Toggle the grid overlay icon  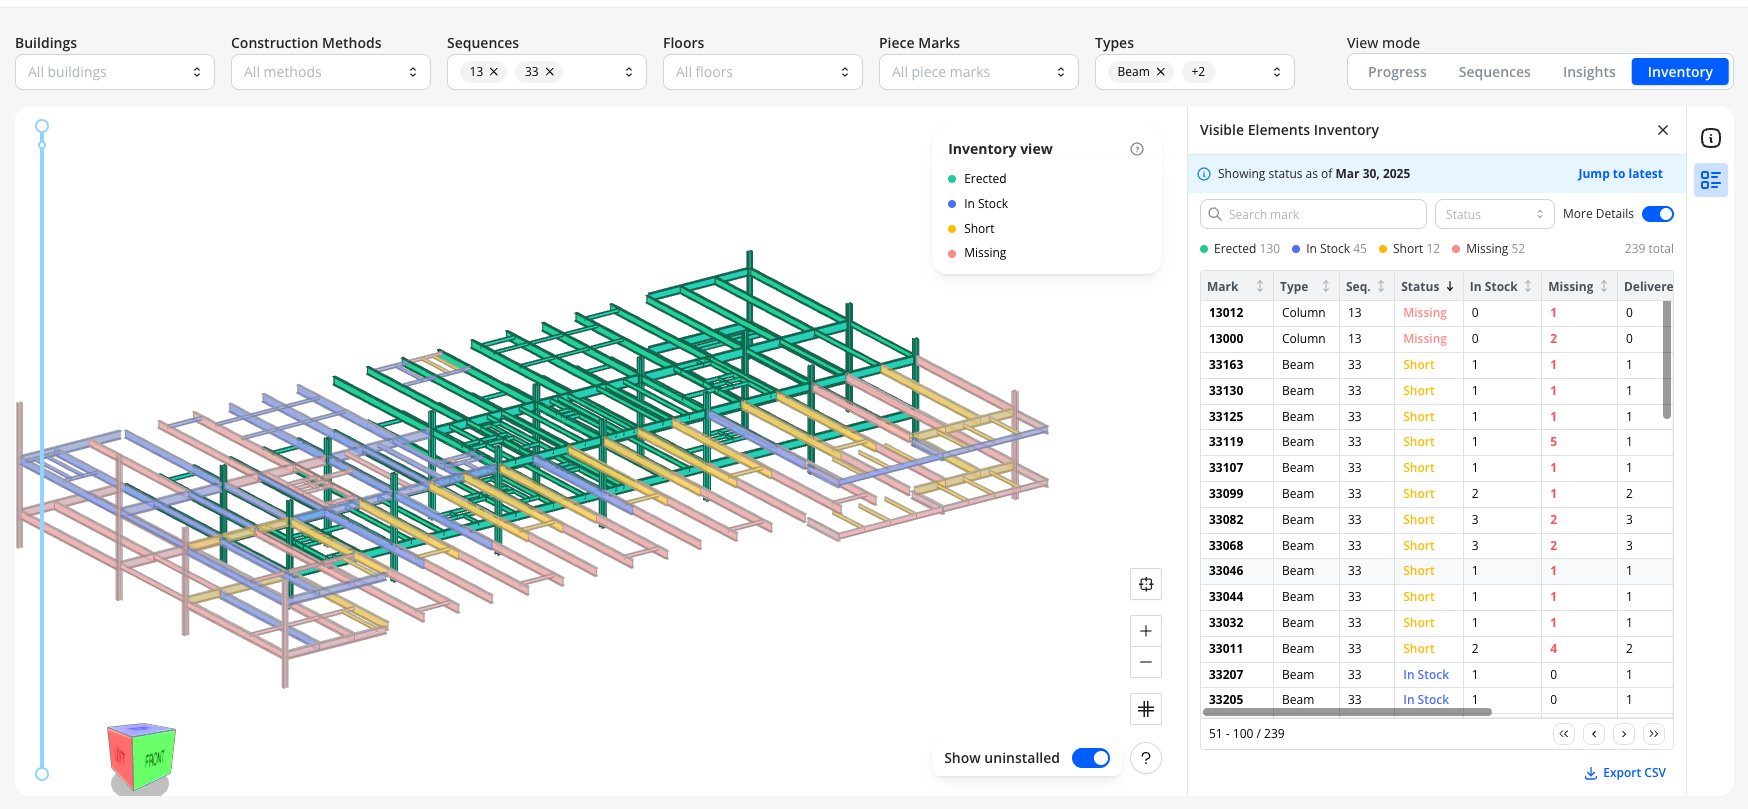(1146, 709)
